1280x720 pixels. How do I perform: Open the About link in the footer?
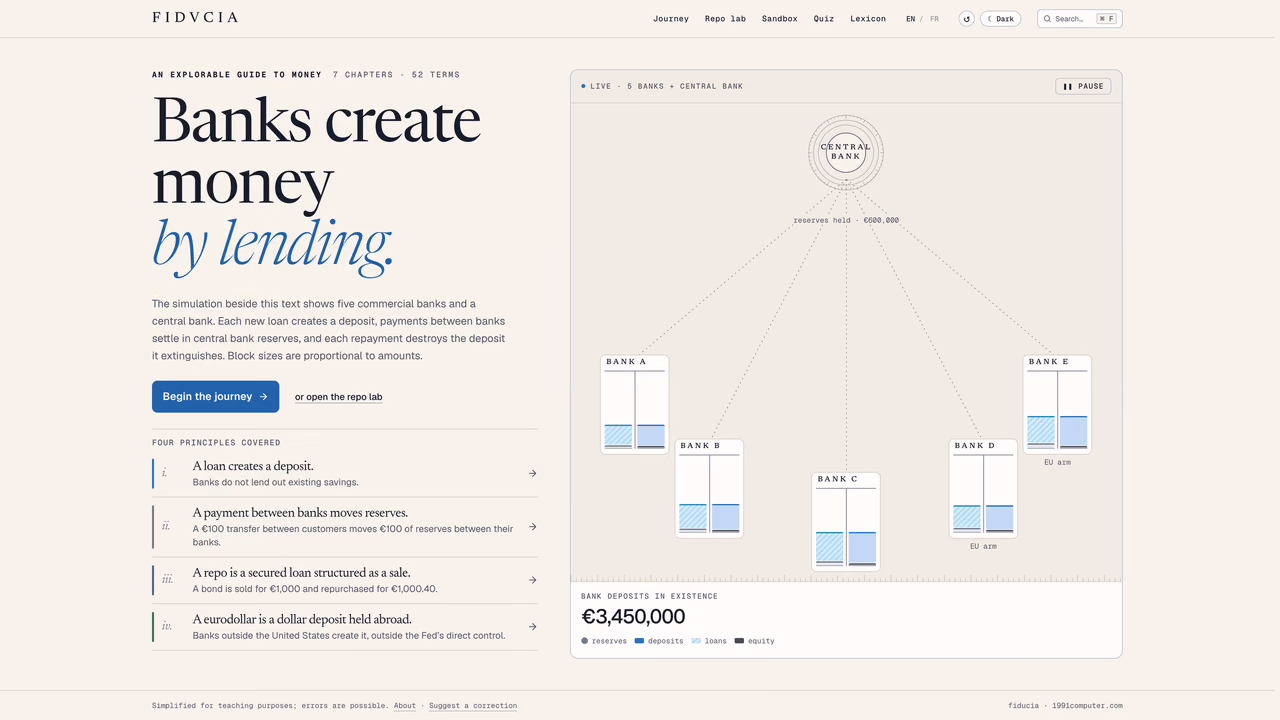coord(405,706)
